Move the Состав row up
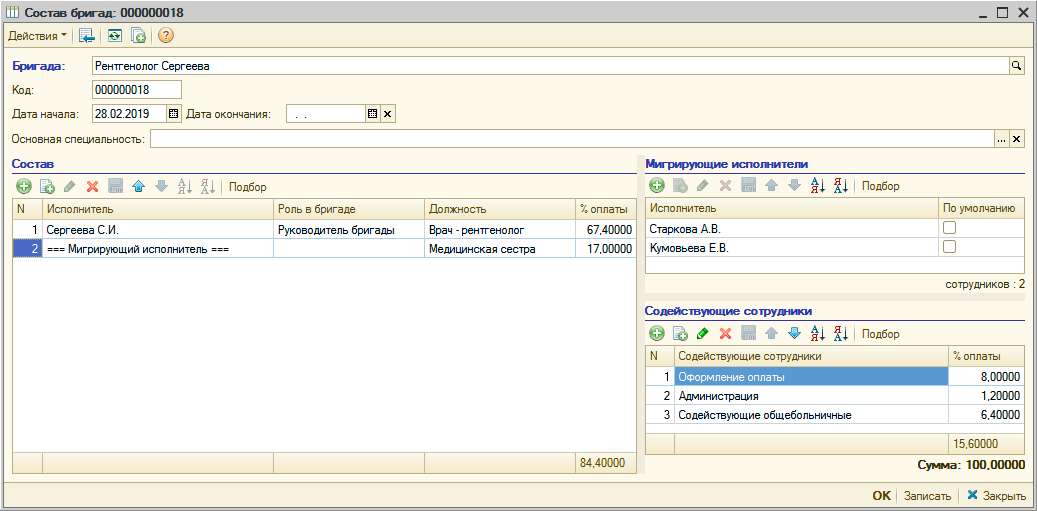The image size is (1037, 511). click(x=138, y=187)
